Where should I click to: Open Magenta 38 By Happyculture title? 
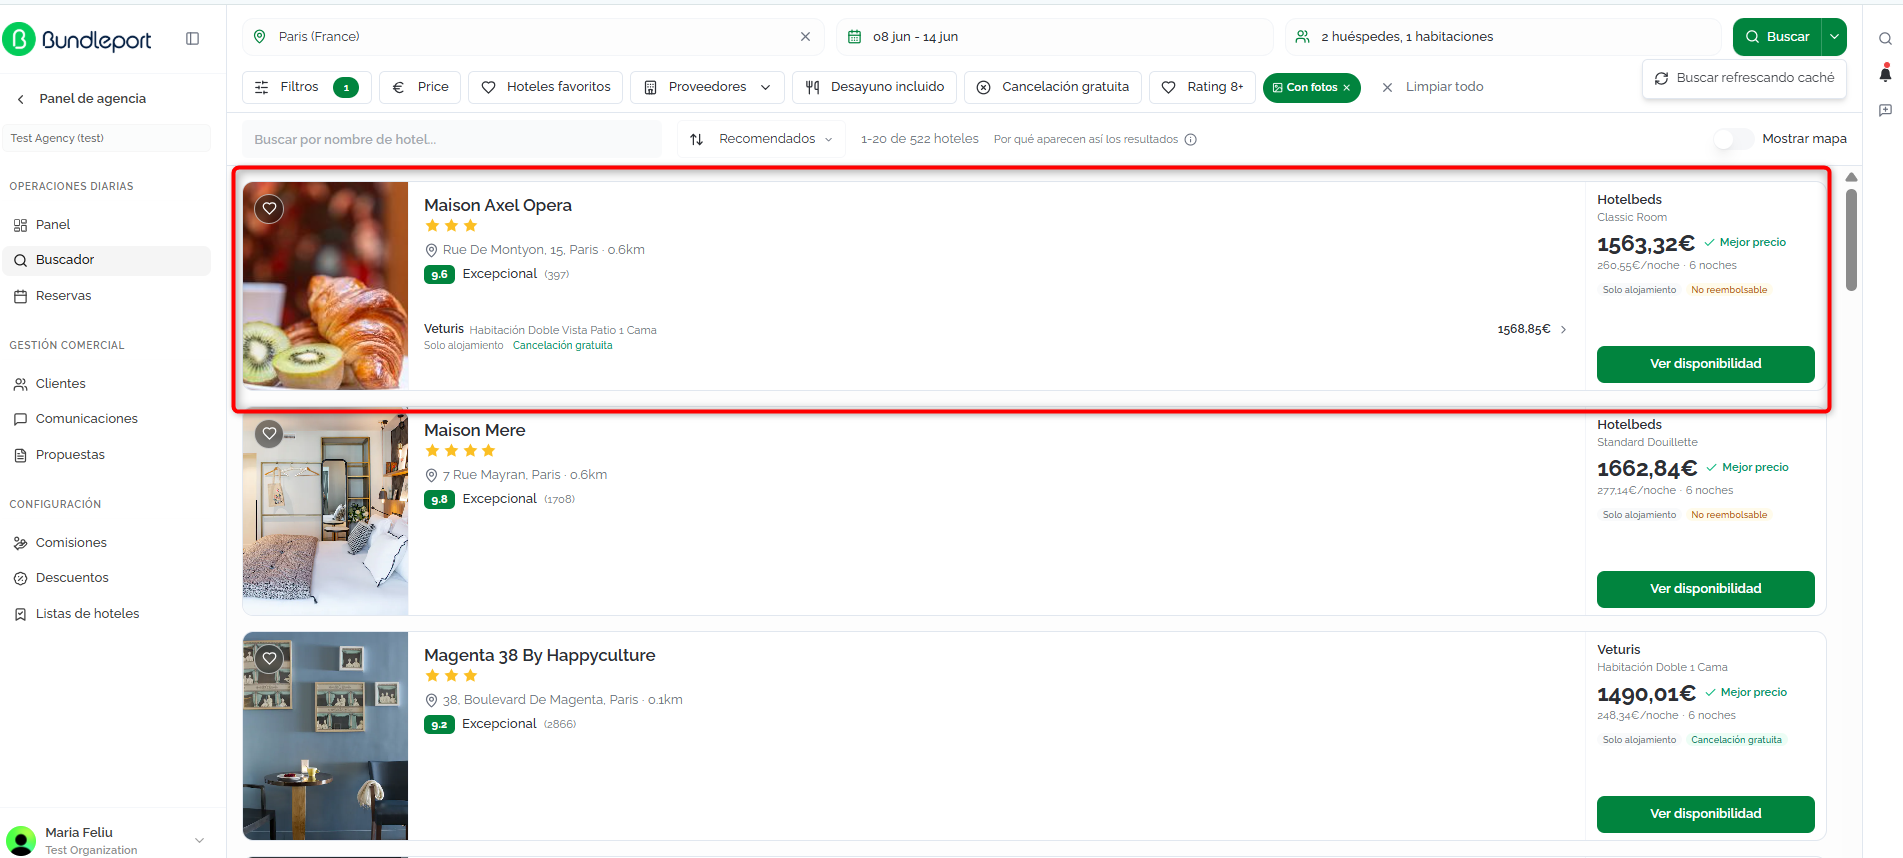coord(540,655)
